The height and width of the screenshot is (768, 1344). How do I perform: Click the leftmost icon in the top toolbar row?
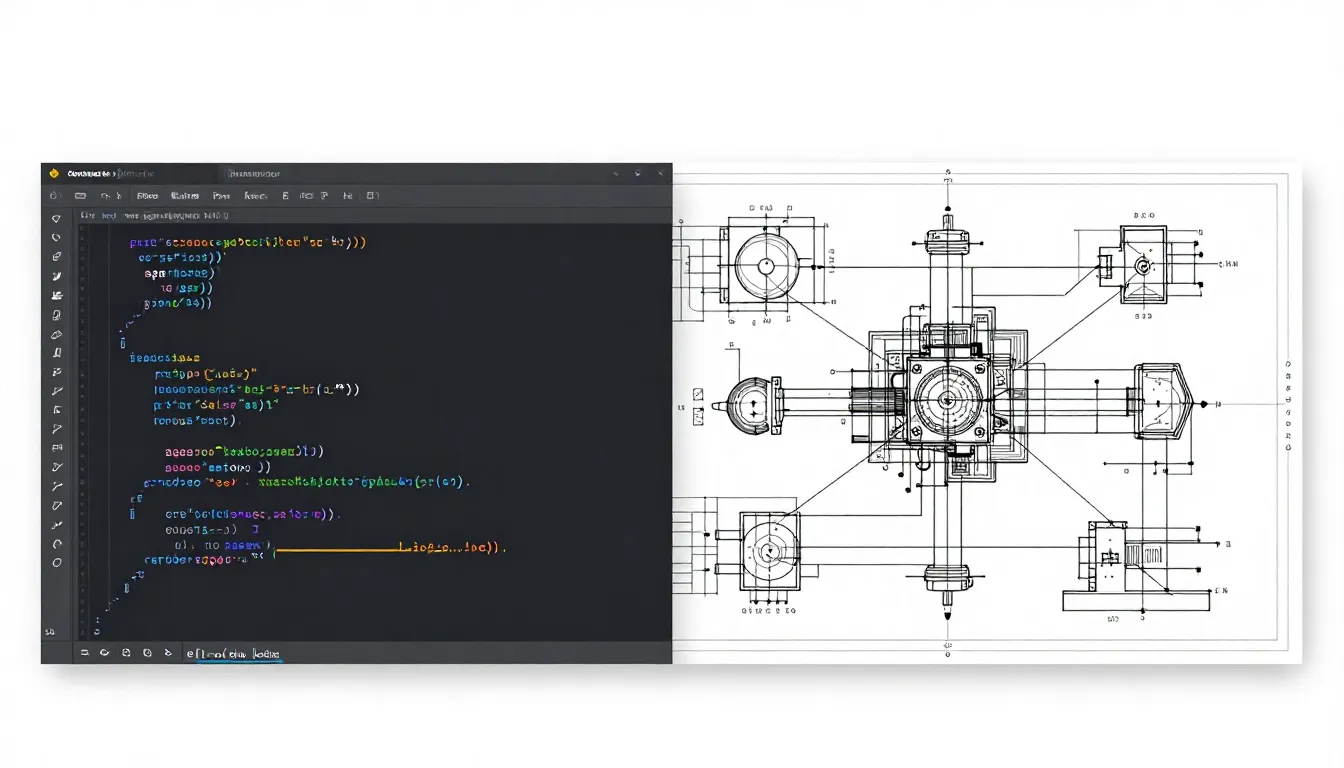52,196
